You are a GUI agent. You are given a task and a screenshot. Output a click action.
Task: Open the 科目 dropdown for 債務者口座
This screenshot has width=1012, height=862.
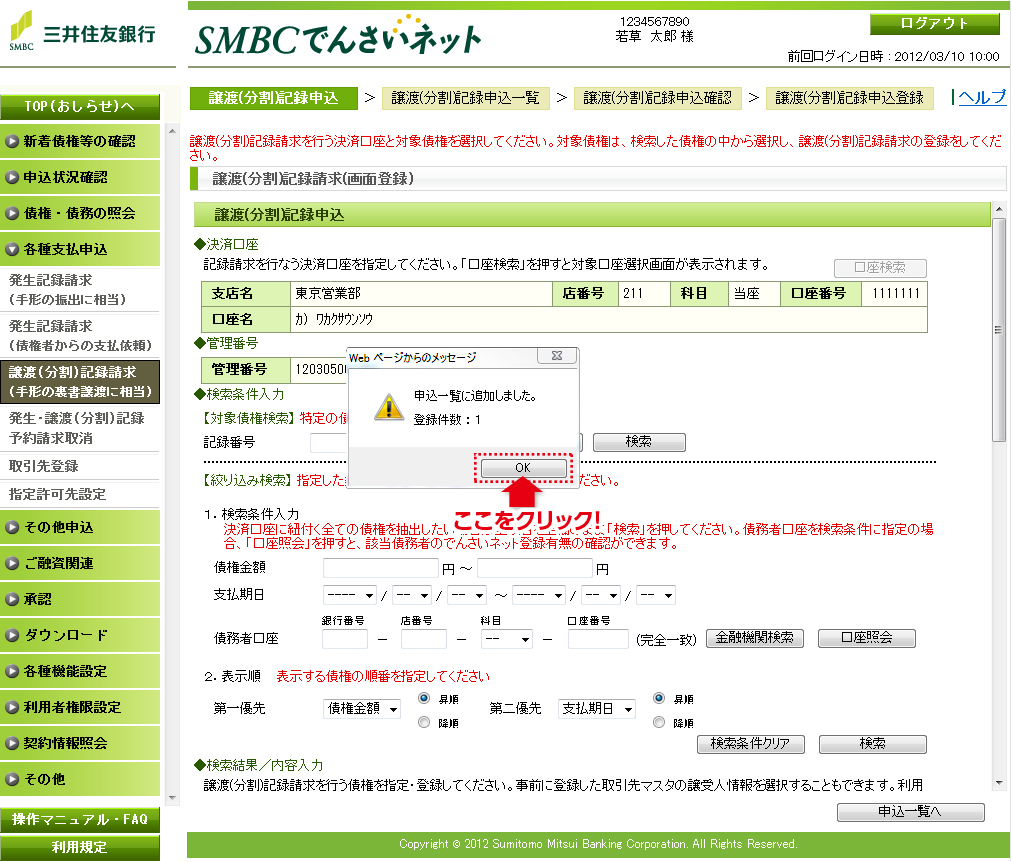507,639
